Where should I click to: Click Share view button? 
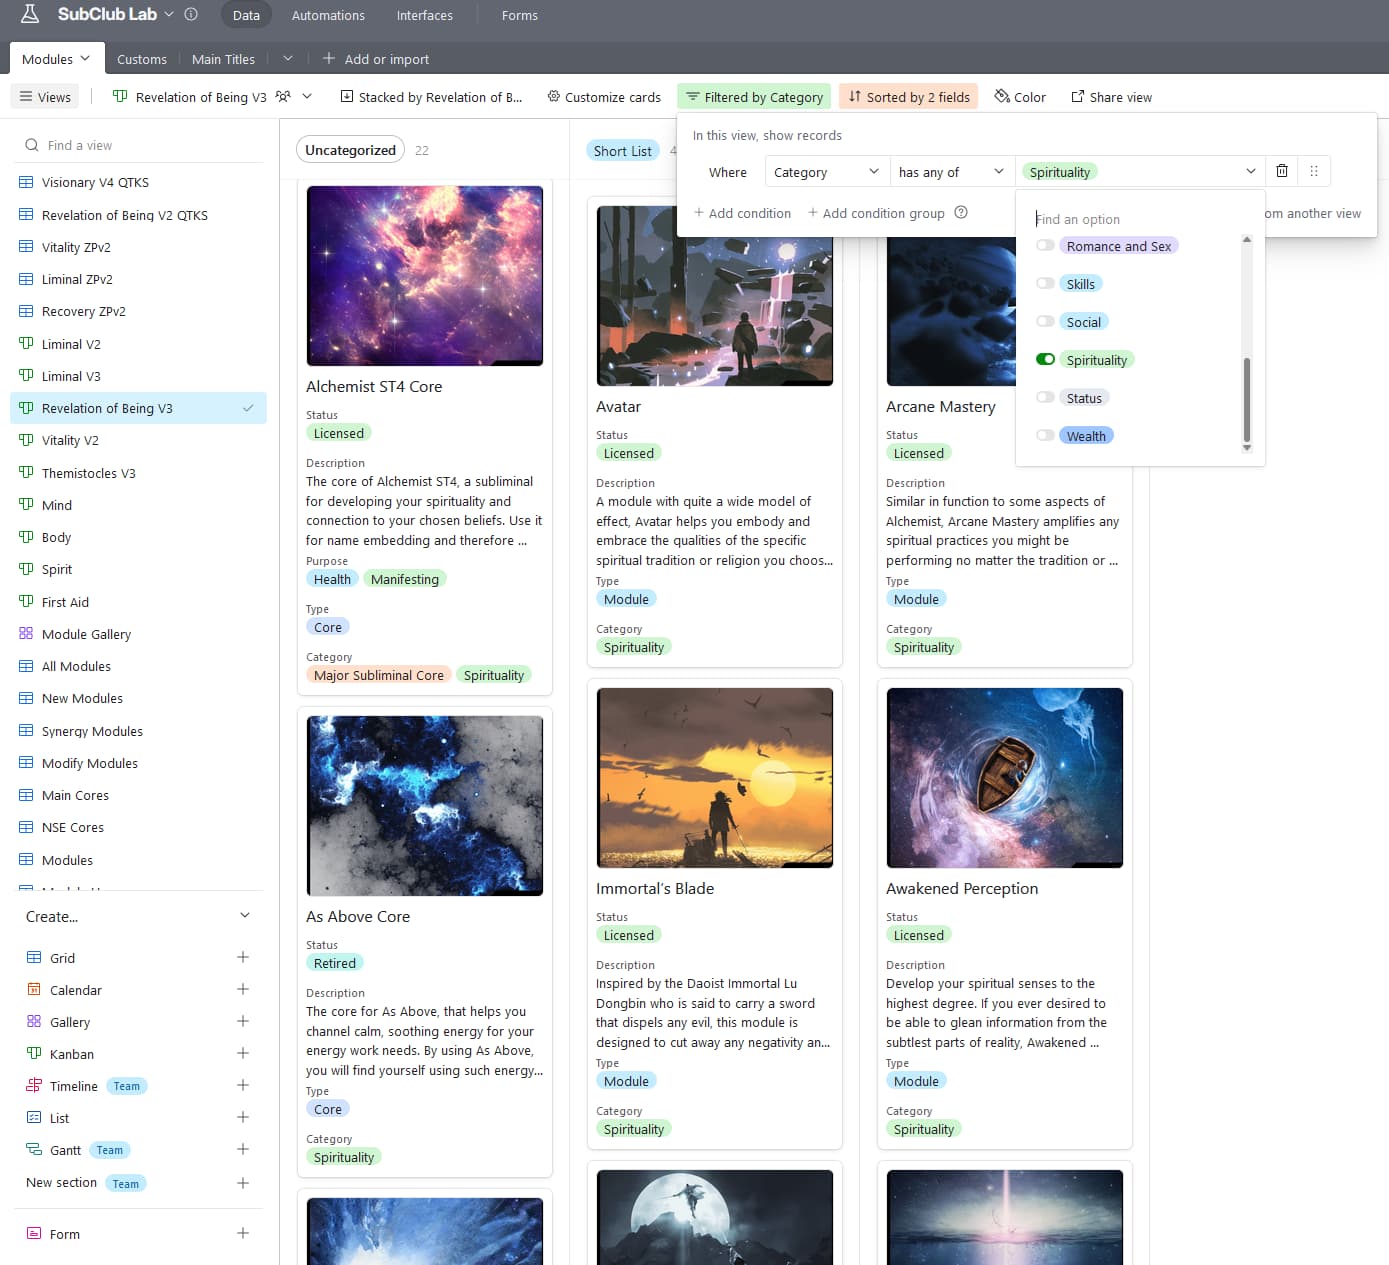[1111, 97]
